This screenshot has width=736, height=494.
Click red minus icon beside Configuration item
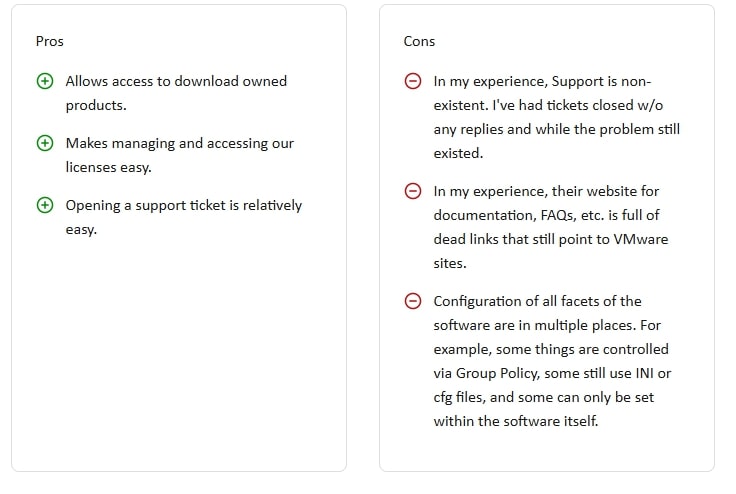[412, 301]
